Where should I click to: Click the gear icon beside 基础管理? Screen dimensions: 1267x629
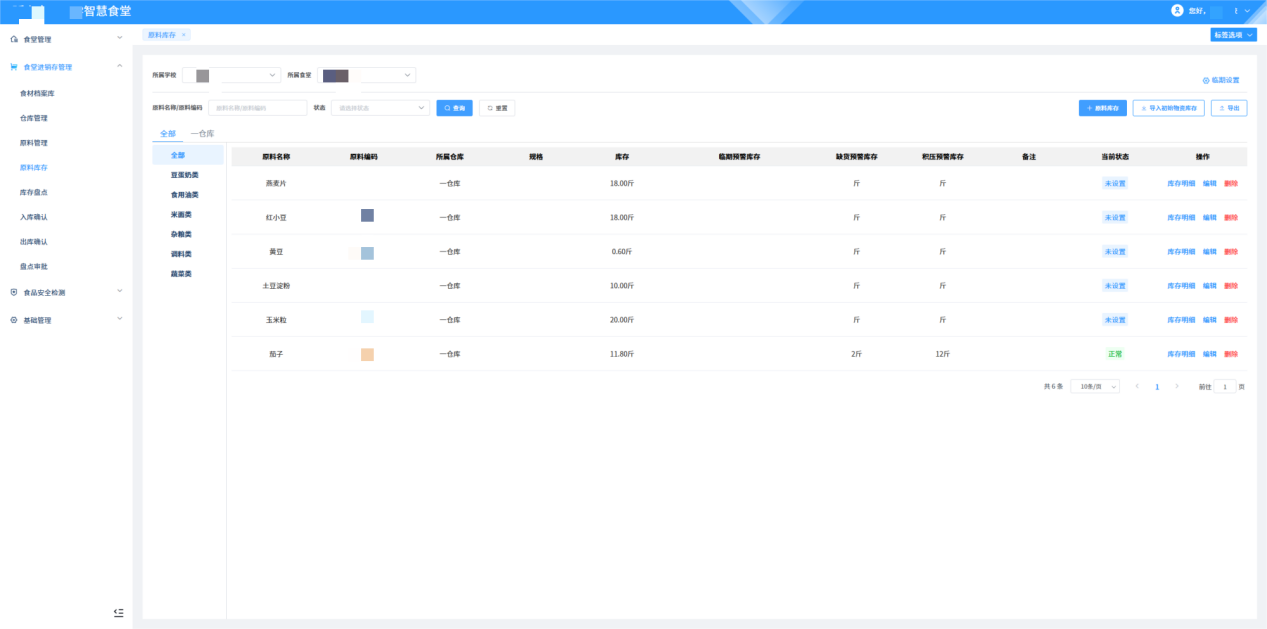[x=14, y=320]
